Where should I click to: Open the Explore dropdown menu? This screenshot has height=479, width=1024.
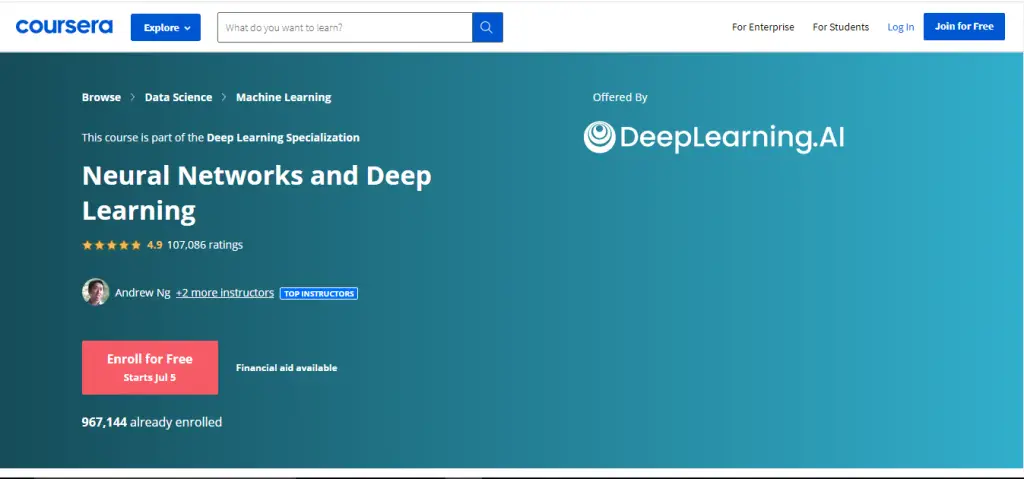(x=165, y=28)
